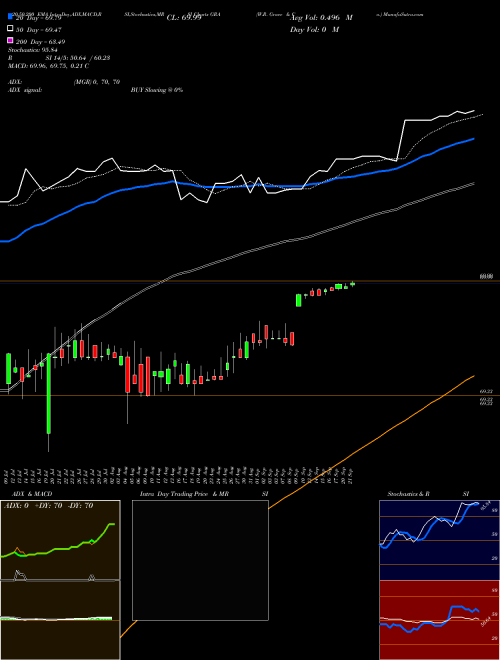This screenshot has height=660, width=500.
Task: Open the blue Stochastics indicator chart
Action: point(439,540)
